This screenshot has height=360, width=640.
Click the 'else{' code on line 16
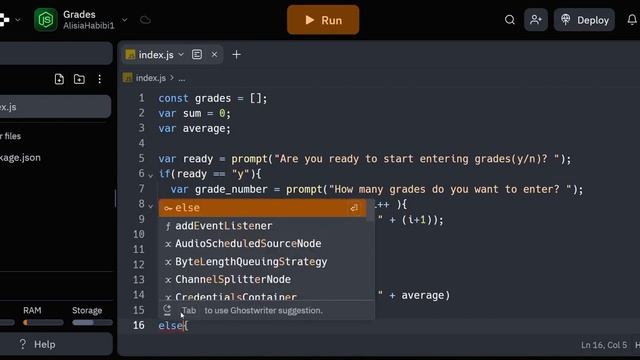click(173, 326)
